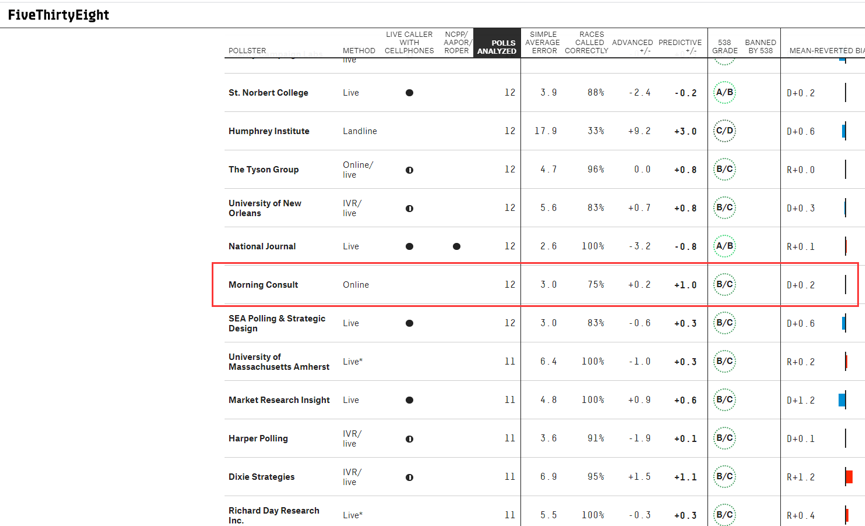Image resolution: width=865 pixels, height=526 pixels.
Task: Sort table by the Pollster column header
Action: coord(247,51)
